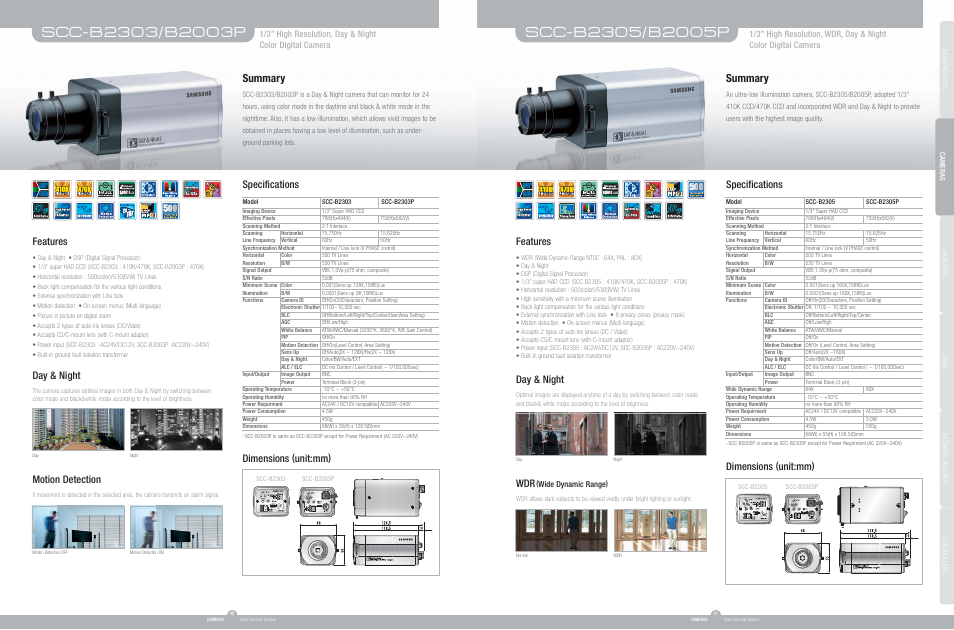Click the green line-lock badge on SCC-B2303 page
Viewport: 954px width, 630px height.
click(105, 189)
